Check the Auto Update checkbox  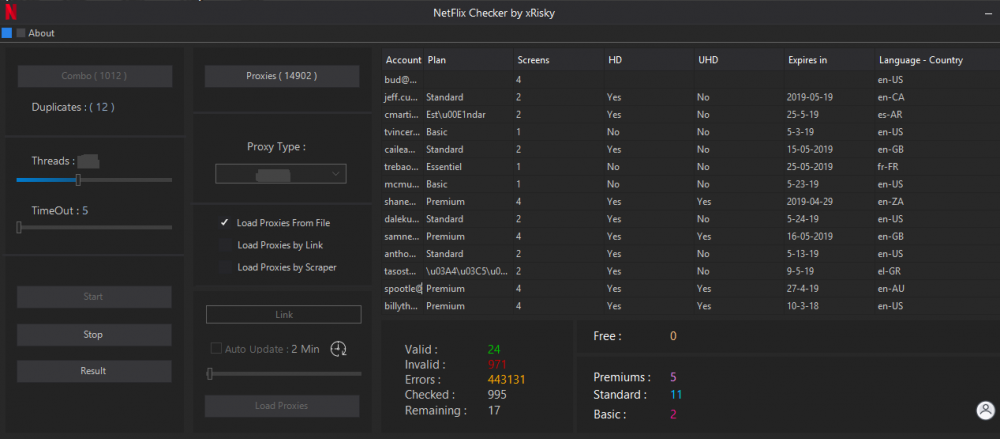pos(216,349)
